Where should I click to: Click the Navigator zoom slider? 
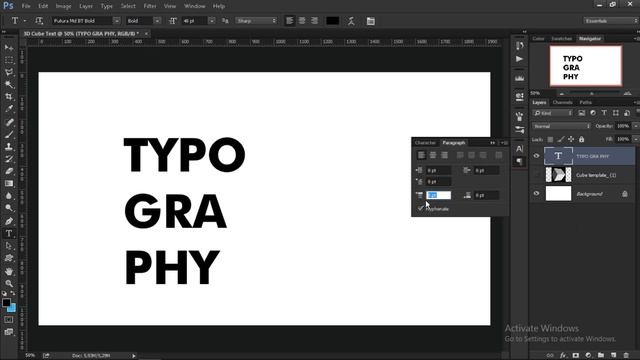pos(591,93)
